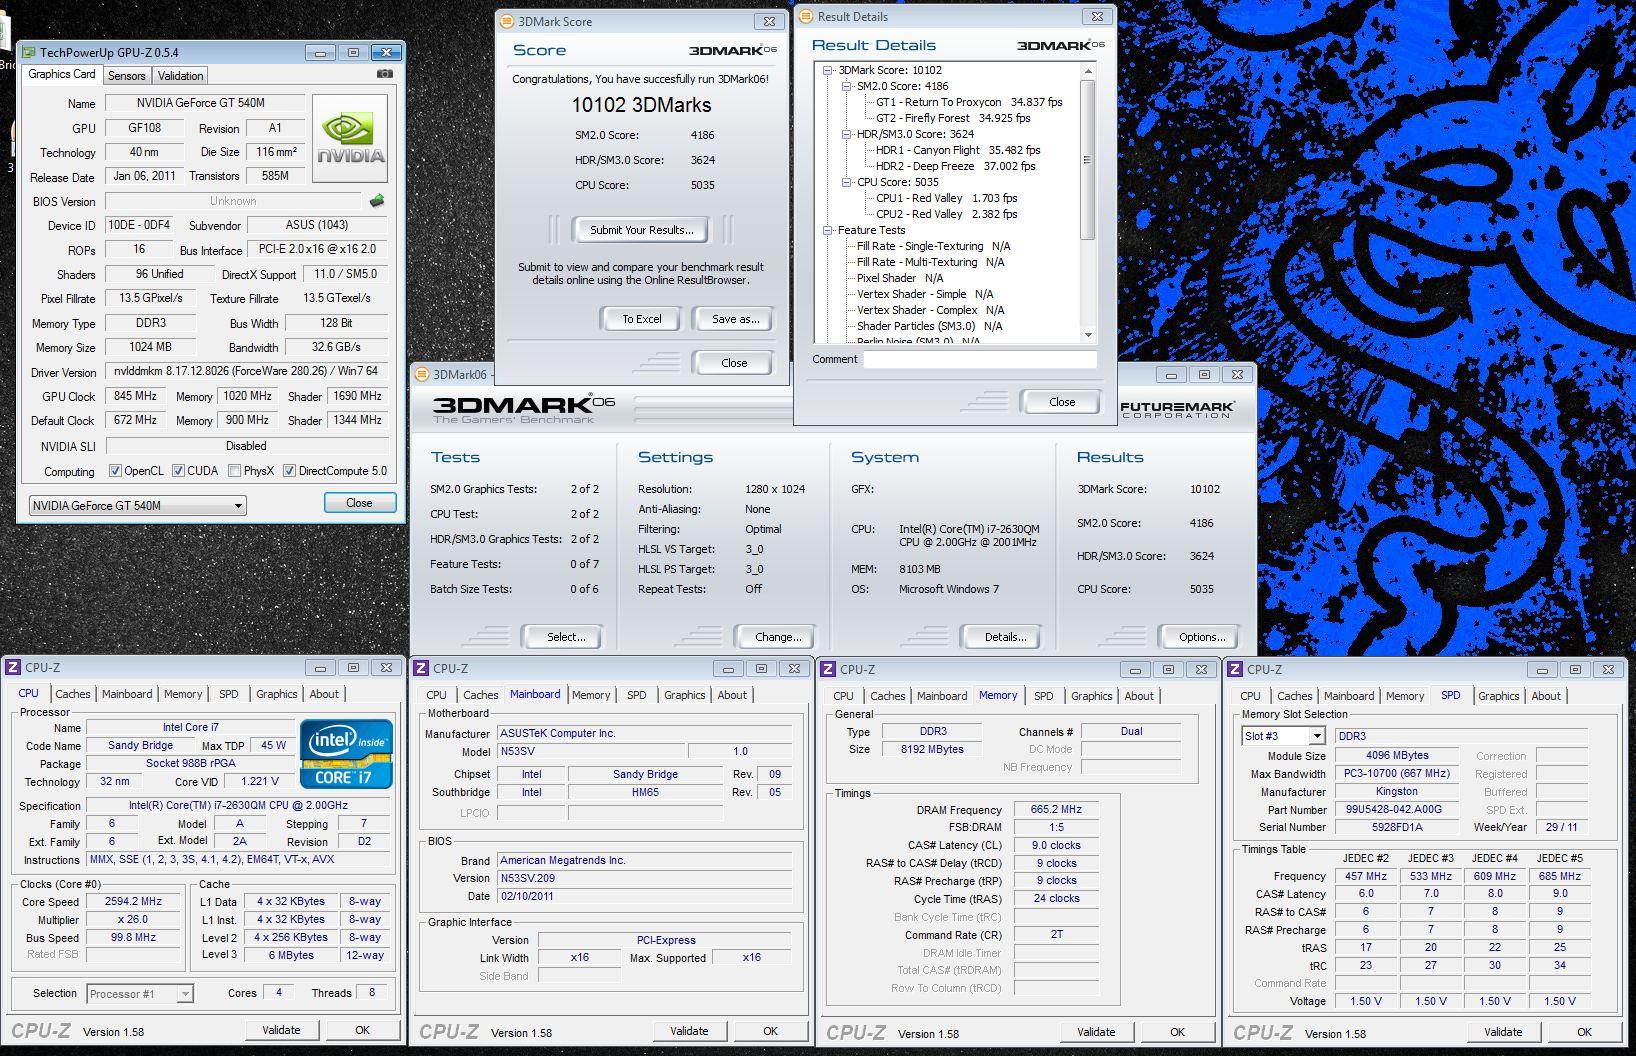Open the Caches tab in the CPU-Z CPU window
The height and width of the screenshot is (1056, 1636).
click(73, 694)
